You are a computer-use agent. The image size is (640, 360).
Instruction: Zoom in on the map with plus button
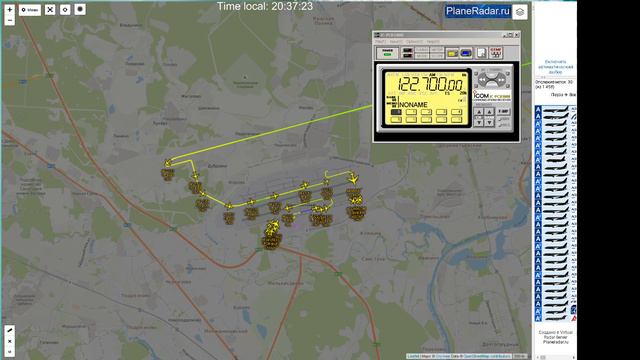(x=9, y=9)
